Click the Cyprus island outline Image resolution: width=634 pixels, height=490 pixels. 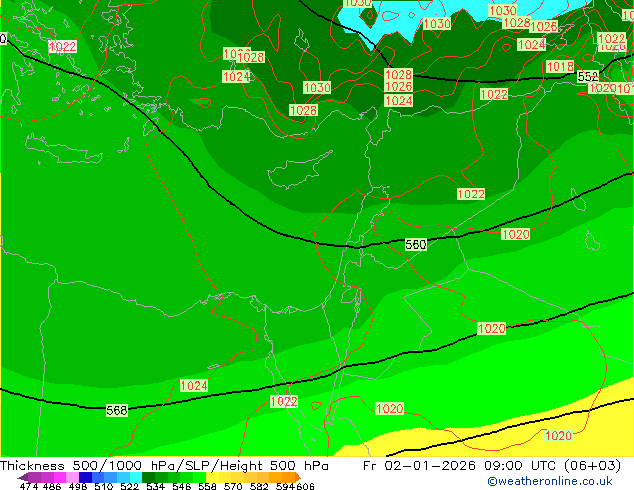297,172
